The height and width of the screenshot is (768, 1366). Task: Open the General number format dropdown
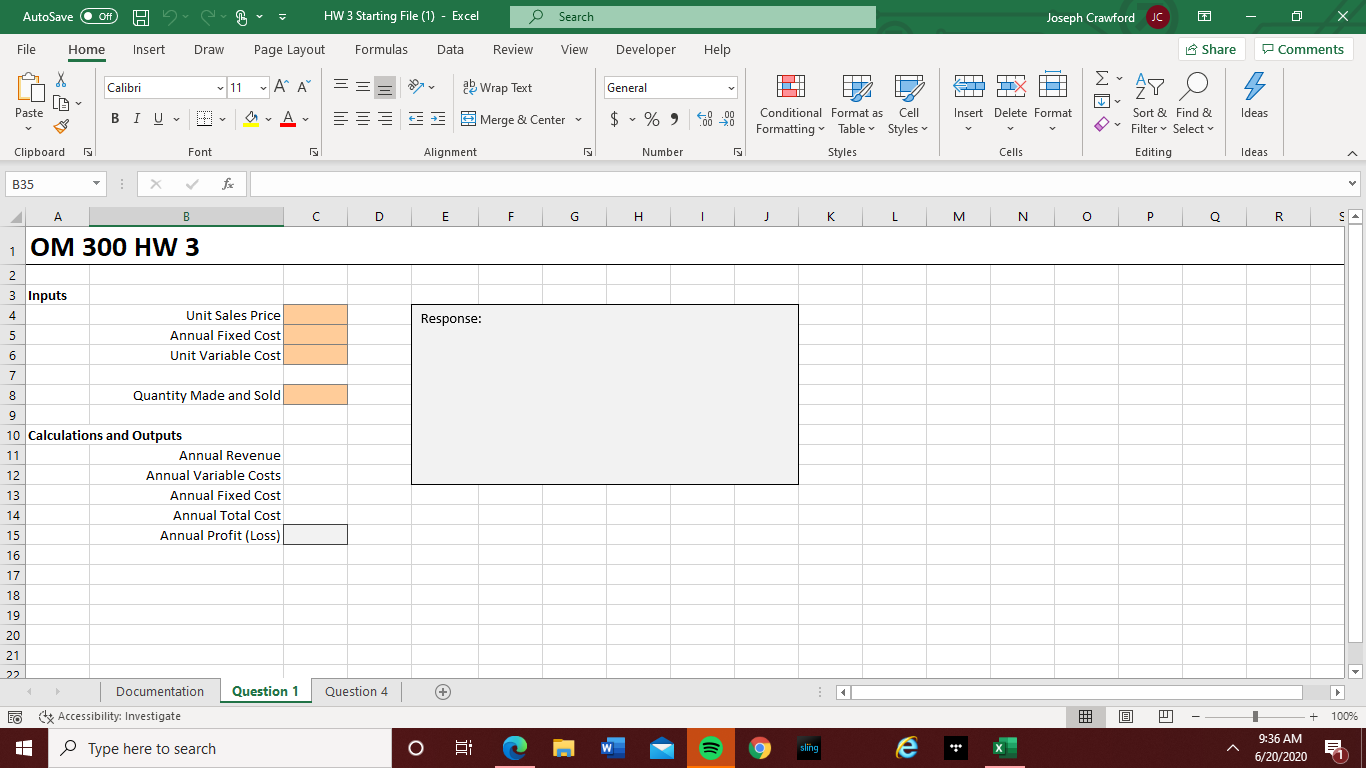click(731, 88)
